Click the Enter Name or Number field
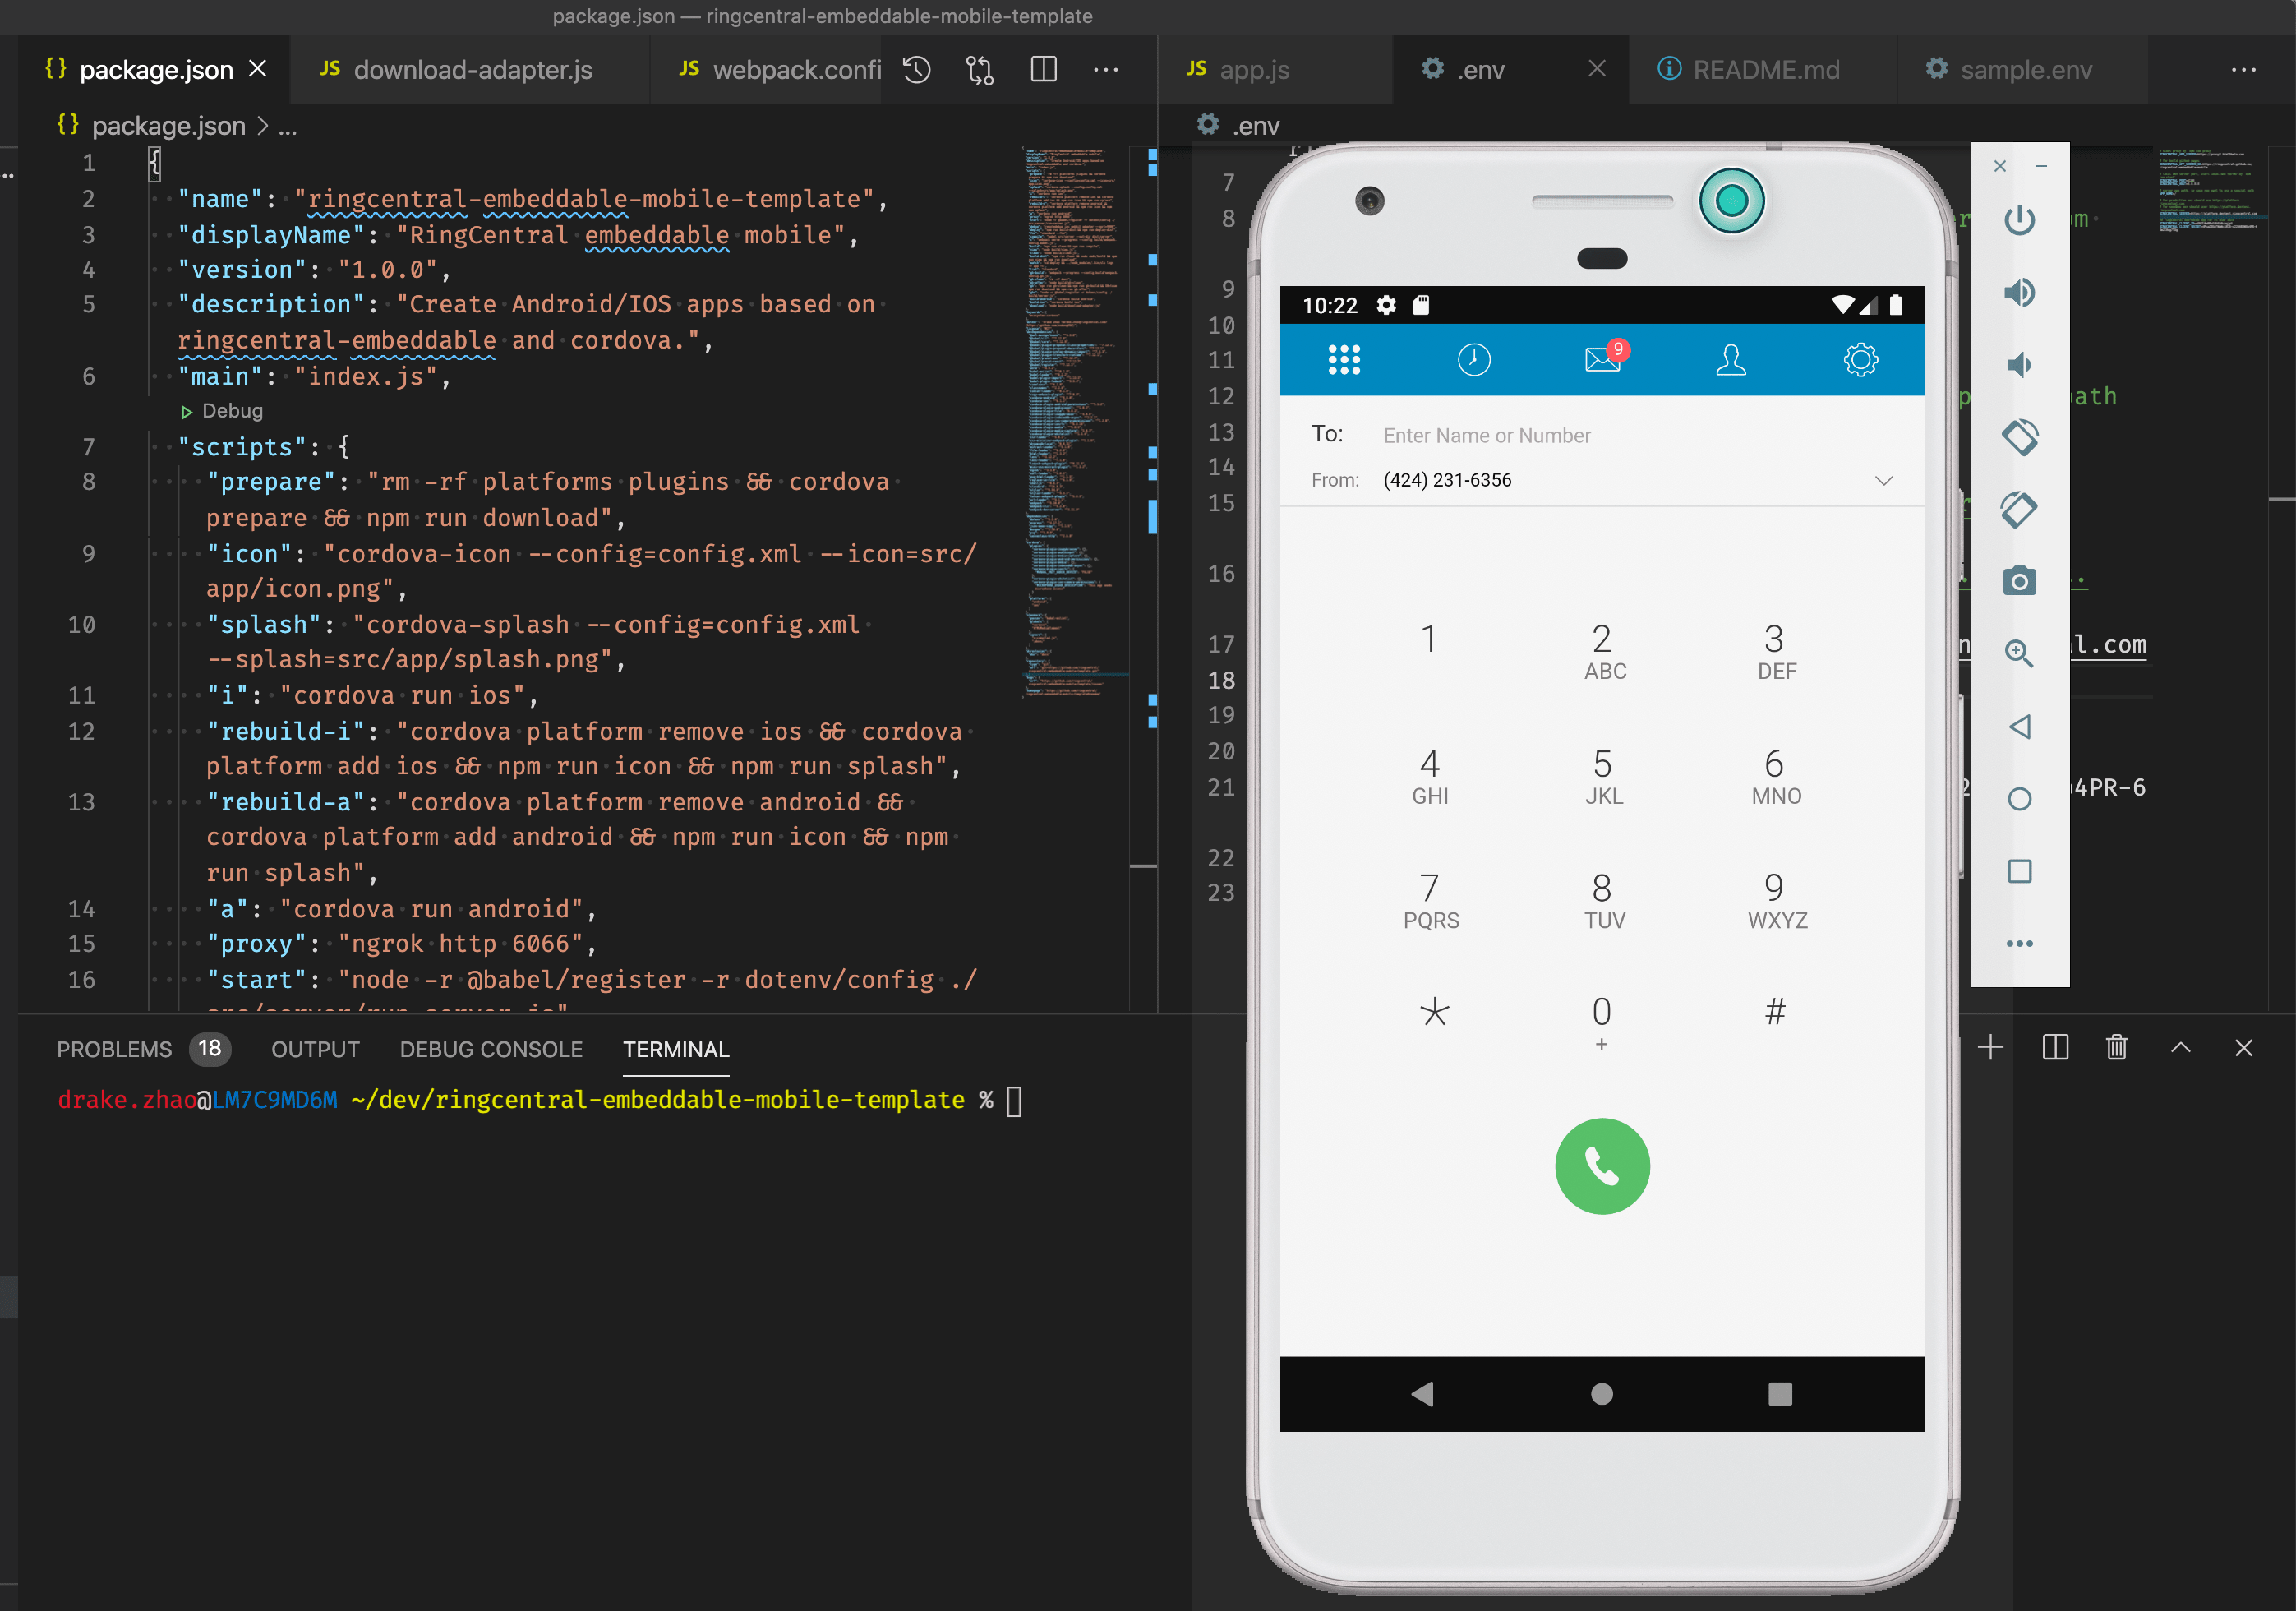 pos(1486,435)
